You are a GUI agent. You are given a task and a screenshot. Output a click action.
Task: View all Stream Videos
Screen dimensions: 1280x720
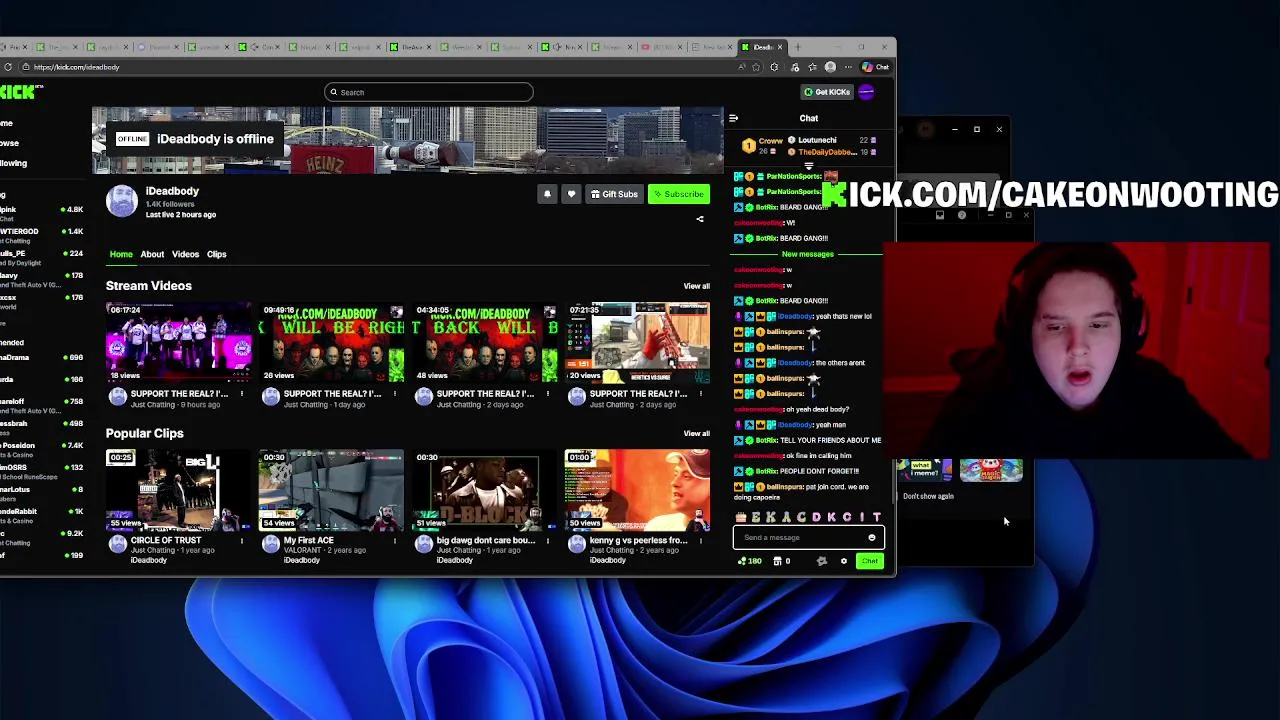pos(696,286)
